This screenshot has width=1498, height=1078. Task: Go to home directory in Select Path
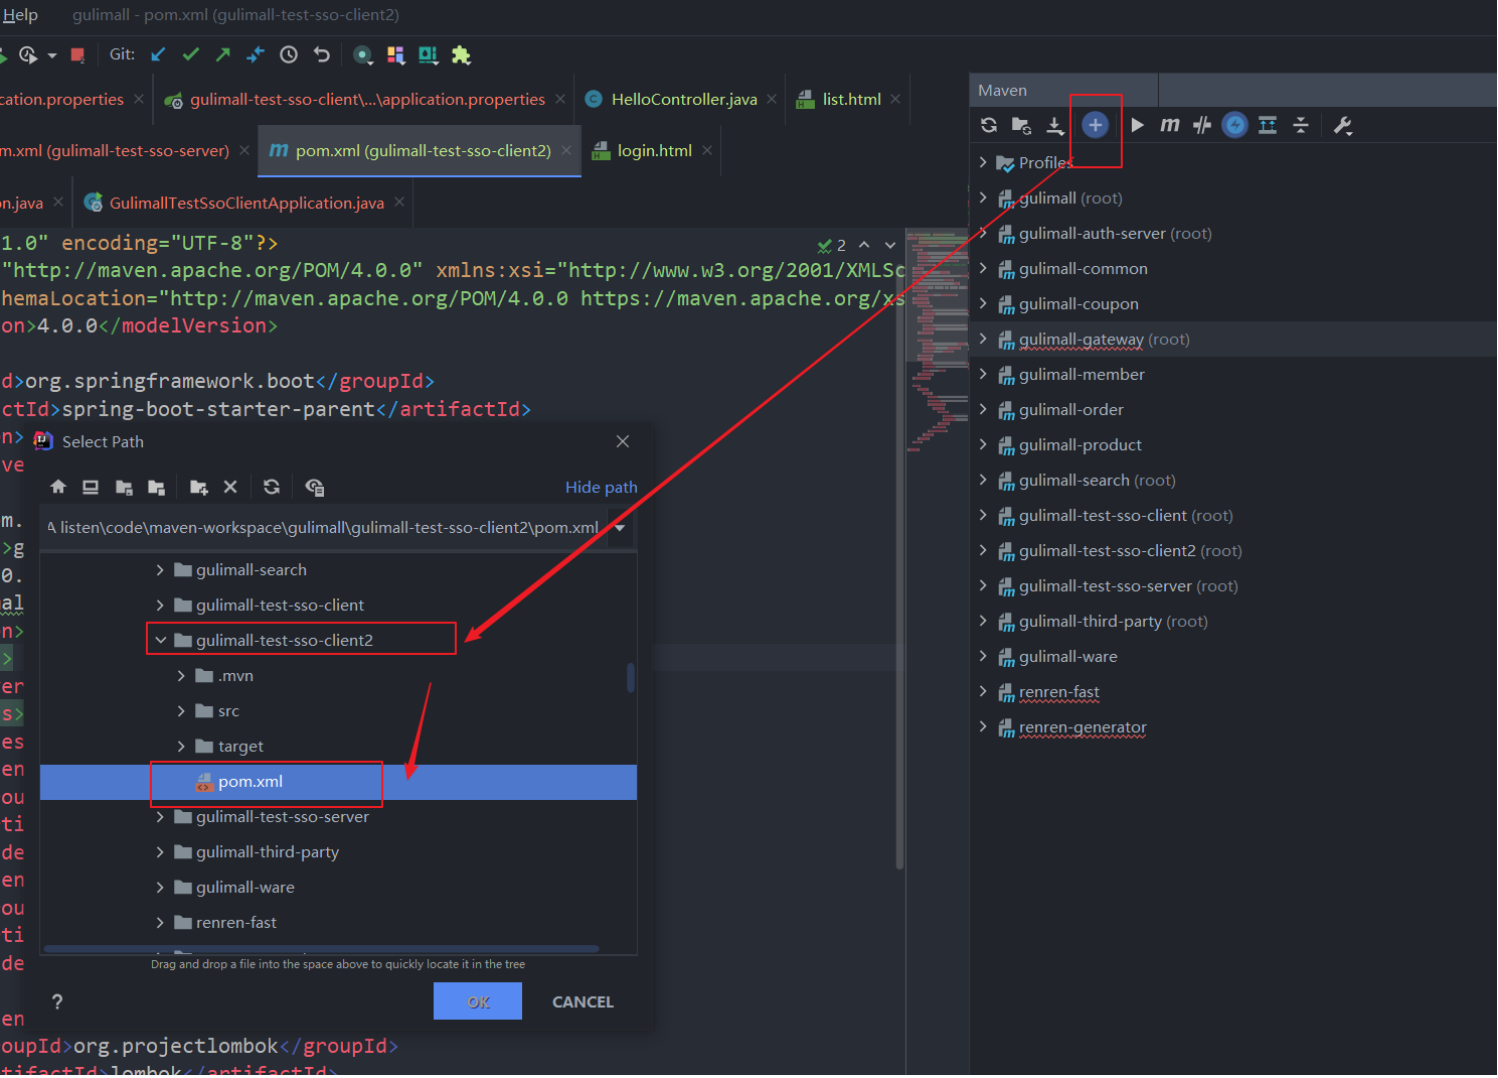click(58, 487)
